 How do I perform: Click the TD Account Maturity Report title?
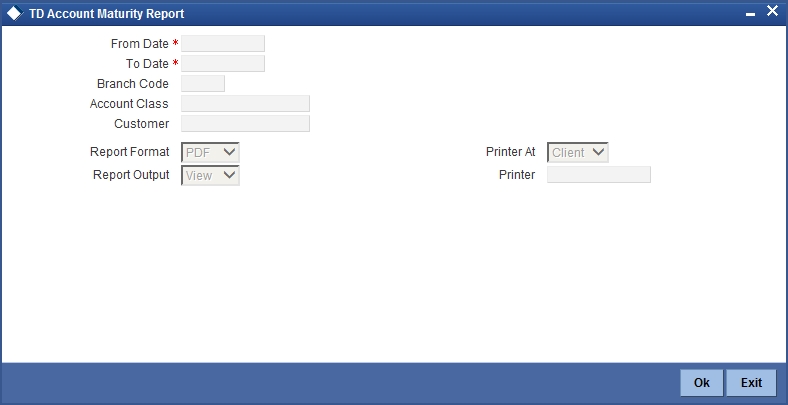(x=107, y=14)
